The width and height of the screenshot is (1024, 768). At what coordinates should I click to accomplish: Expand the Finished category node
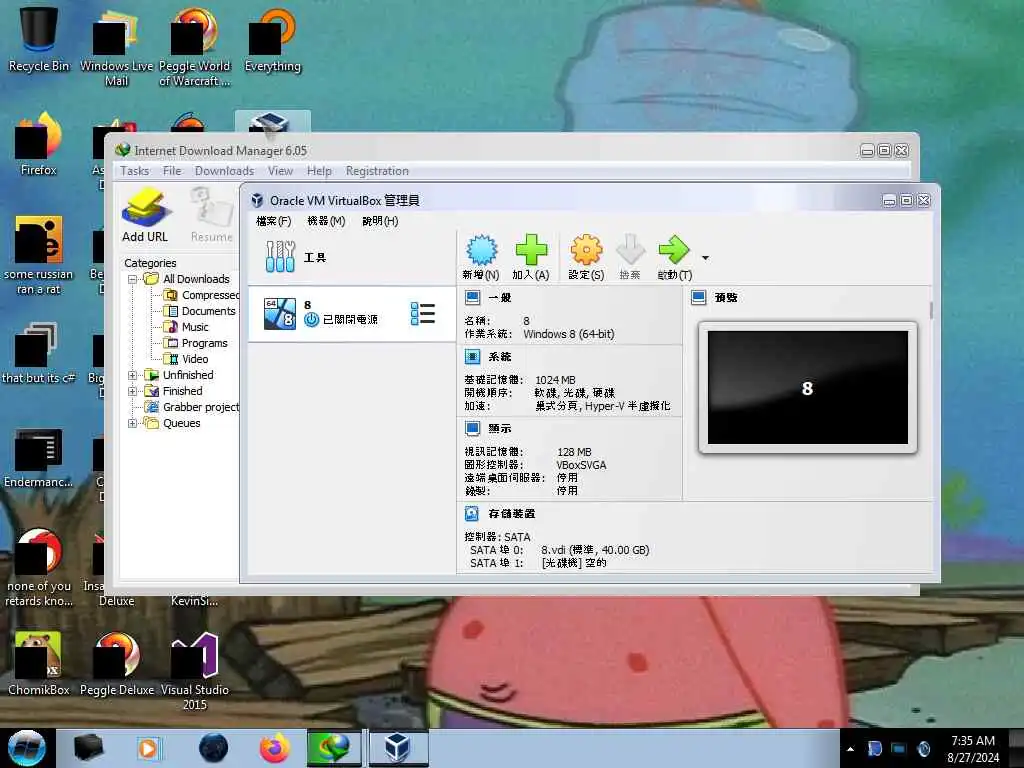[133, 391]
